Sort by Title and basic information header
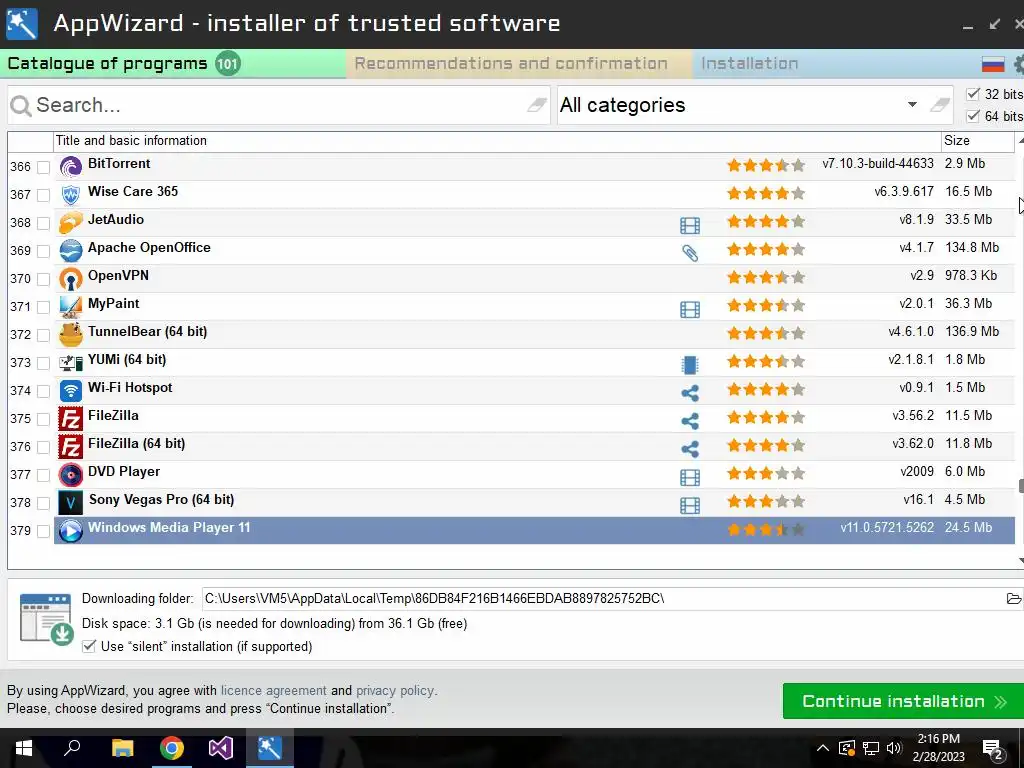 497,140
